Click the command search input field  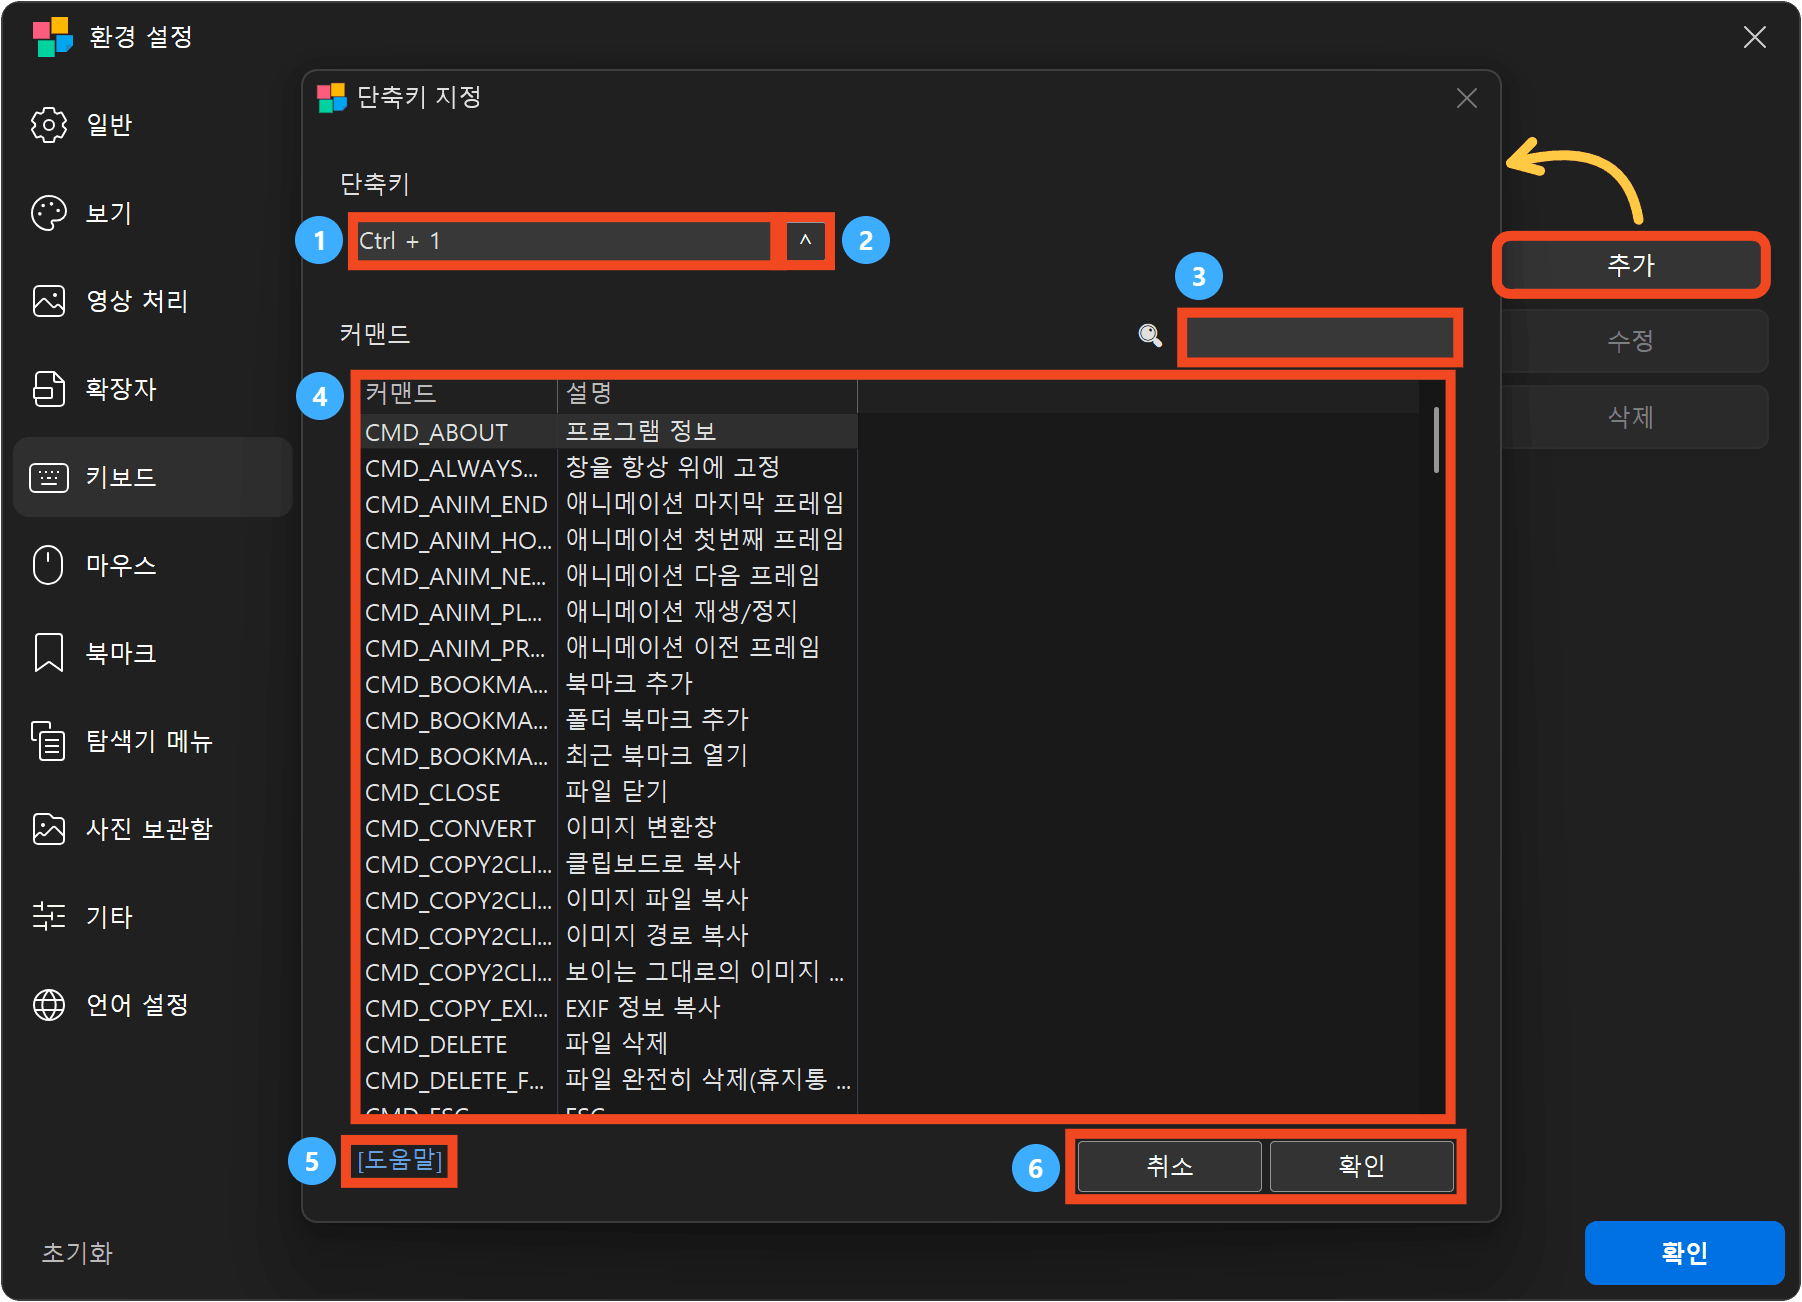coord(1320,337)
